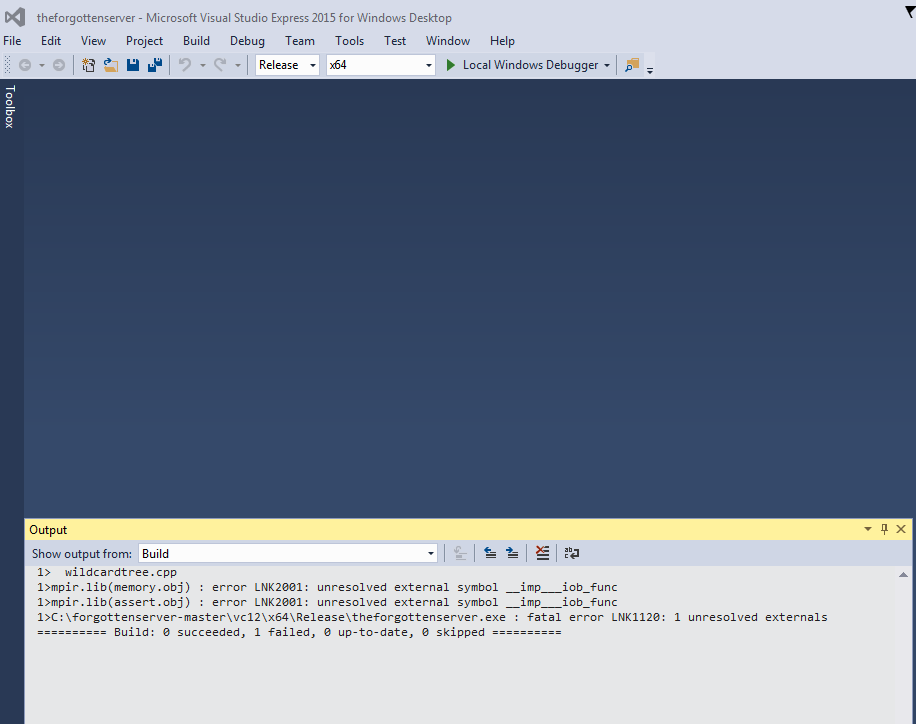Open the Test menu

pyautogui.click(x=395, y=41)
